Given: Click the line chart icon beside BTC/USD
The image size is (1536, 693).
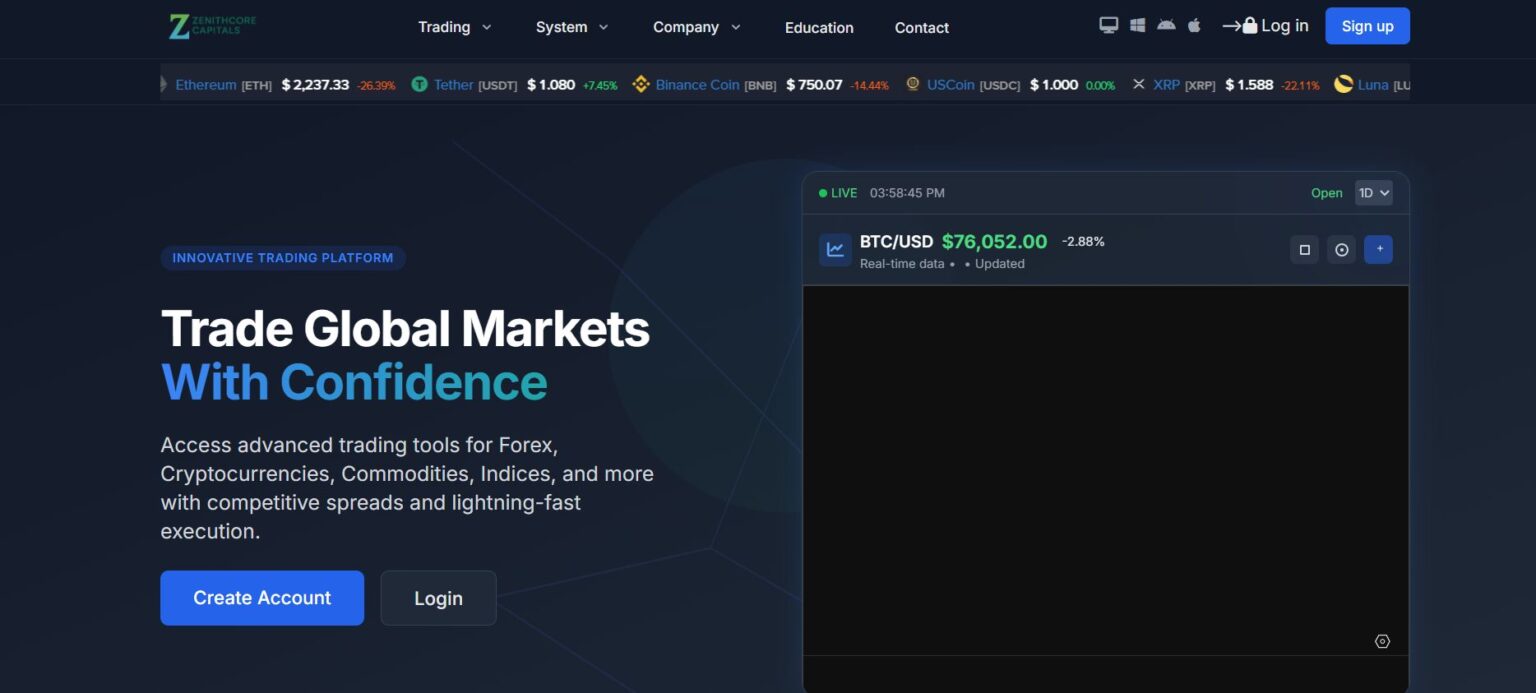Looking at the screenshot, I should (835, 250).
